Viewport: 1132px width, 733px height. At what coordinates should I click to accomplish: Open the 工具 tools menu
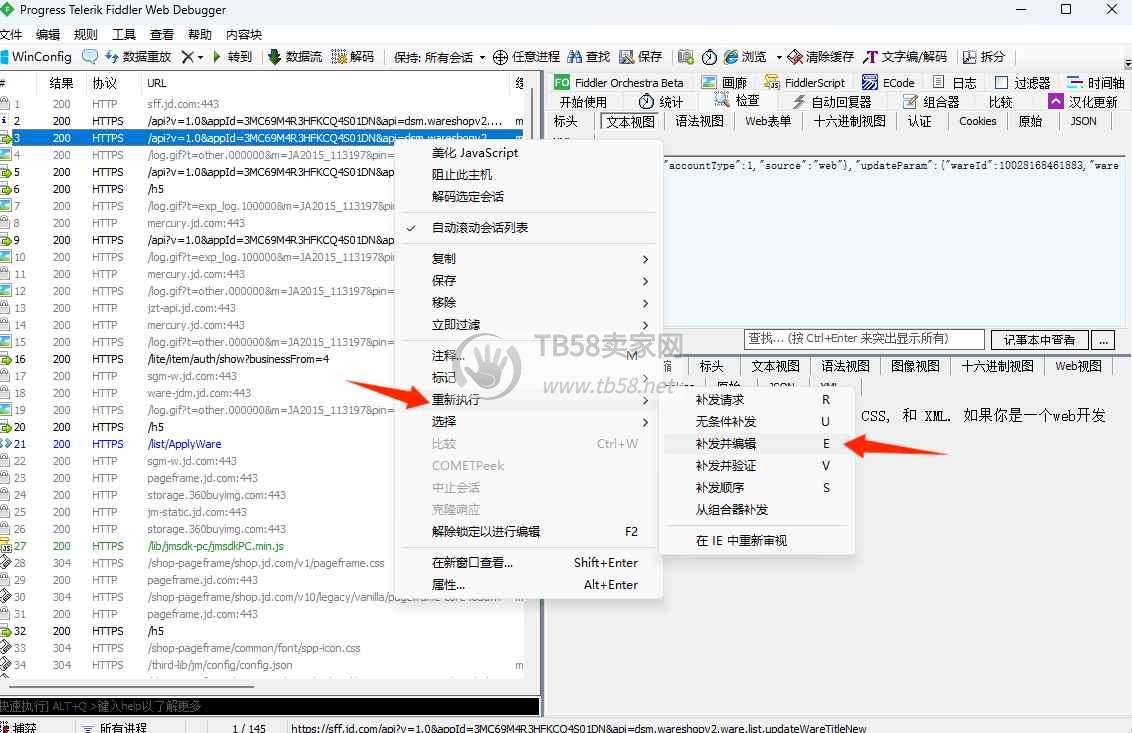click(123, 34)
